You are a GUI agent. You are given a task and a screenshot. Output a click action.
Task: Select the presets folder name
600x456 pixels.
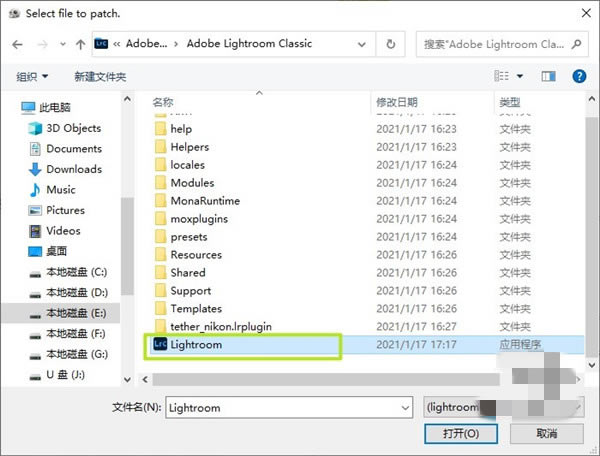pyautogui.click(x=189, y=237)
